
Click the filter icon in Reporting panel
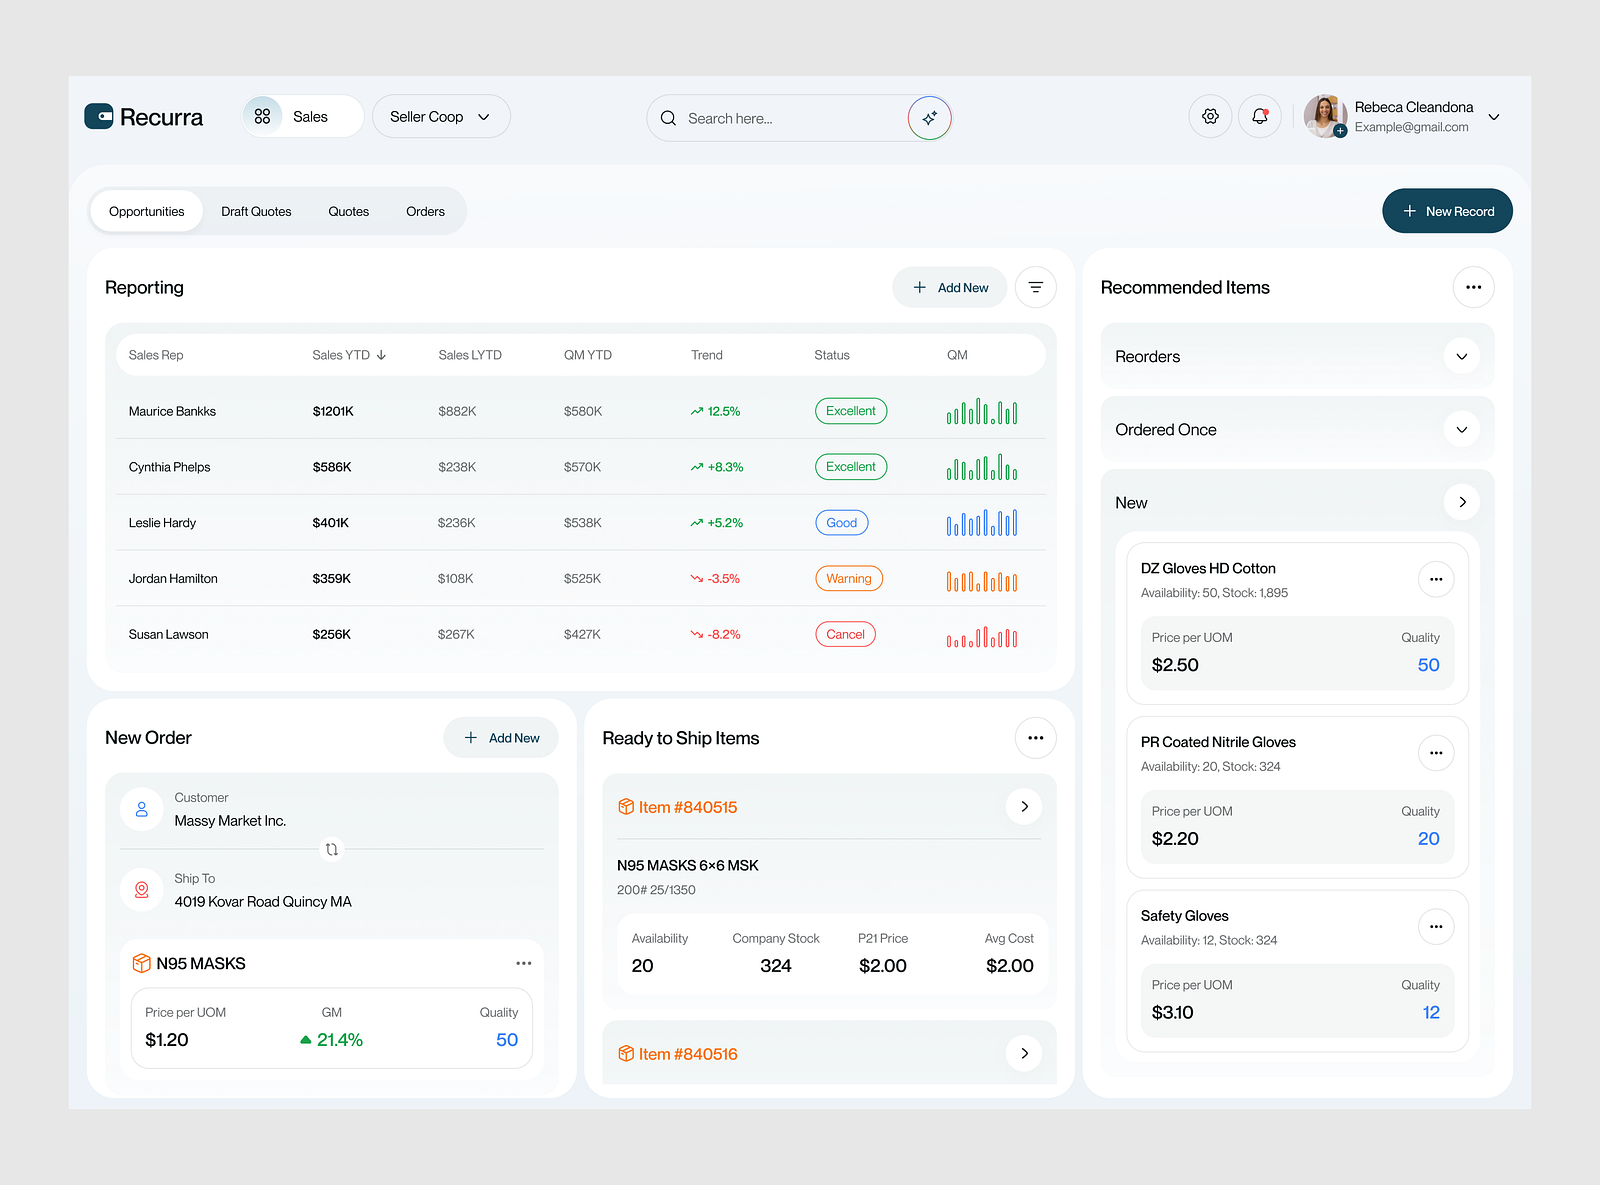(1035, 287)
